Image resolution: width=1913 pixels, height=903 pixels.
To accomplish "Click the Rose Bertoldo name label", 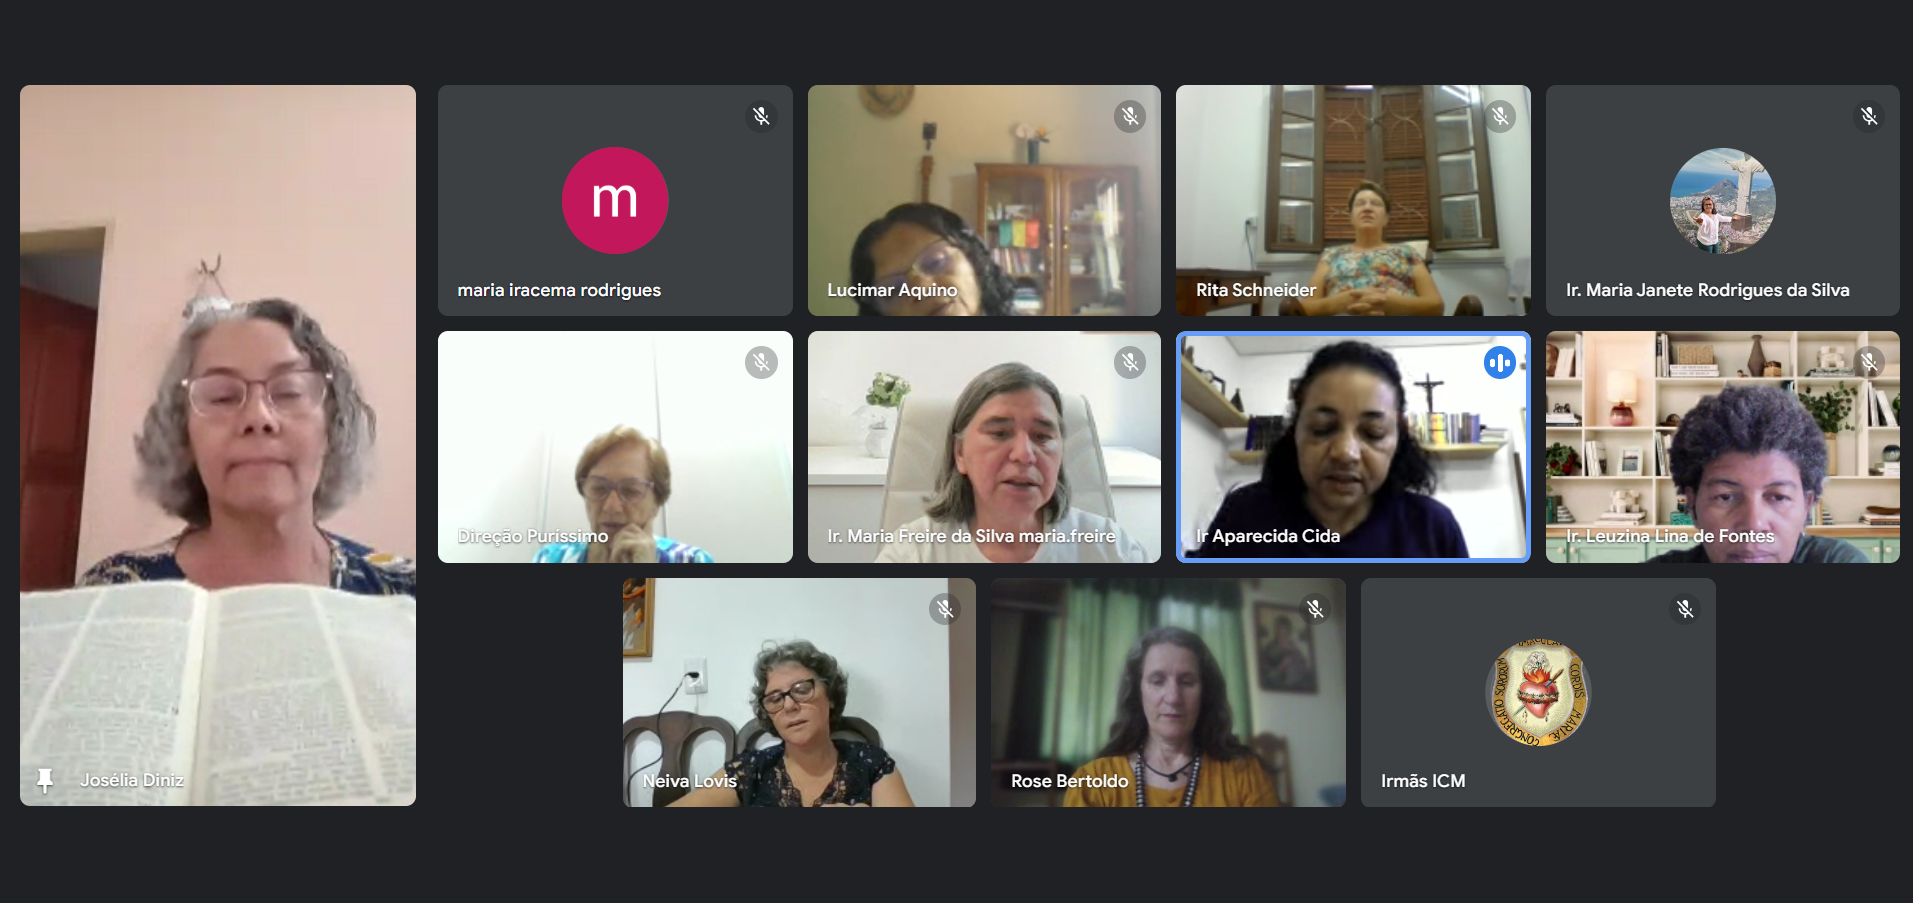I will tap(1069, 781).
